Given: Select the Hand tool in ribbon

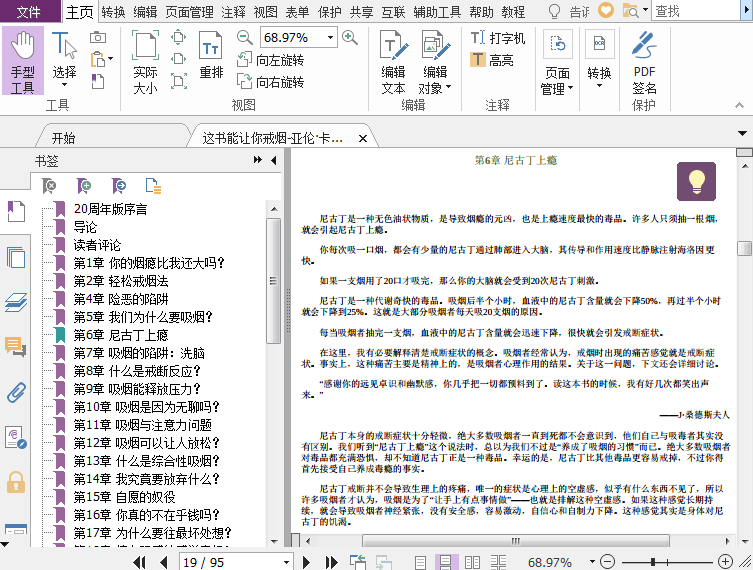Looking at the screenshot, I should tap(22, 61).
